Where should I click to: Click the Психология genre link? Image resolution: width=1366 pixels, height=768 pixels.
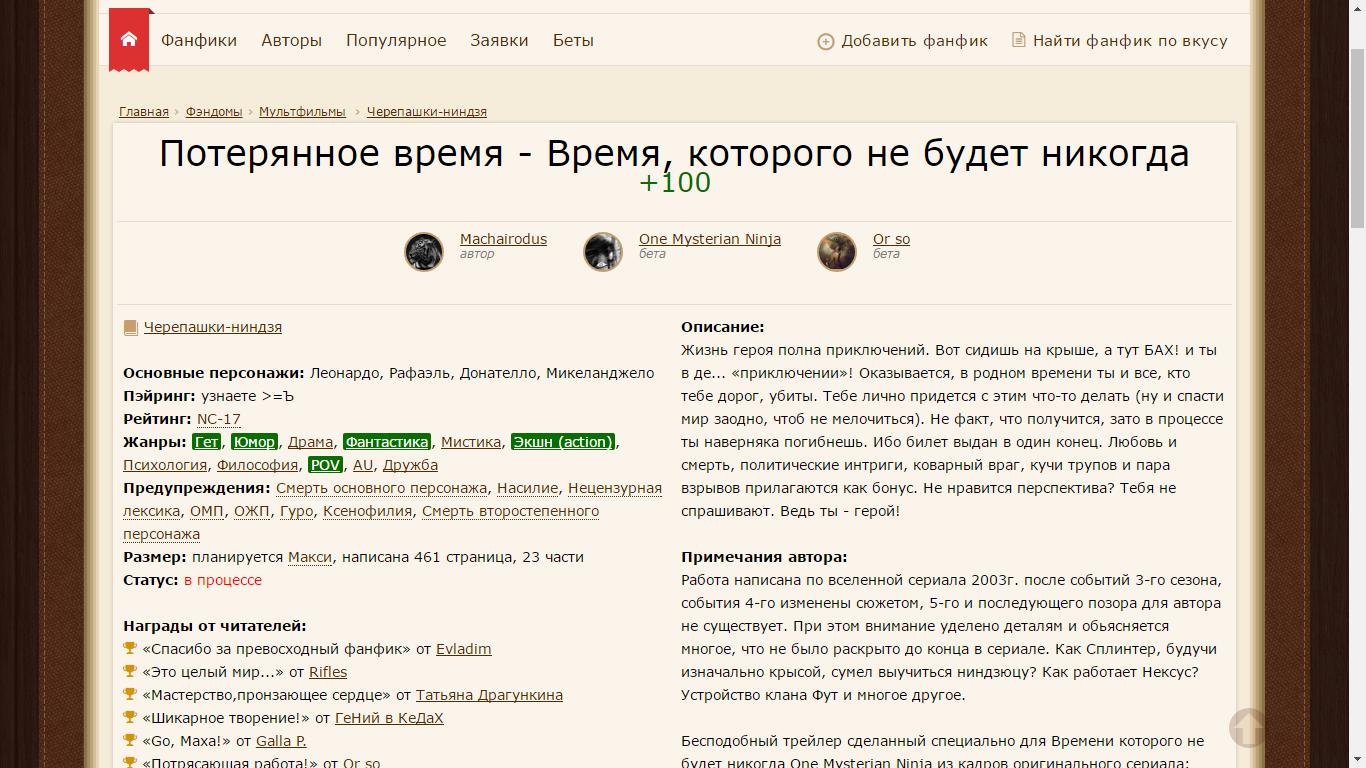165,465
